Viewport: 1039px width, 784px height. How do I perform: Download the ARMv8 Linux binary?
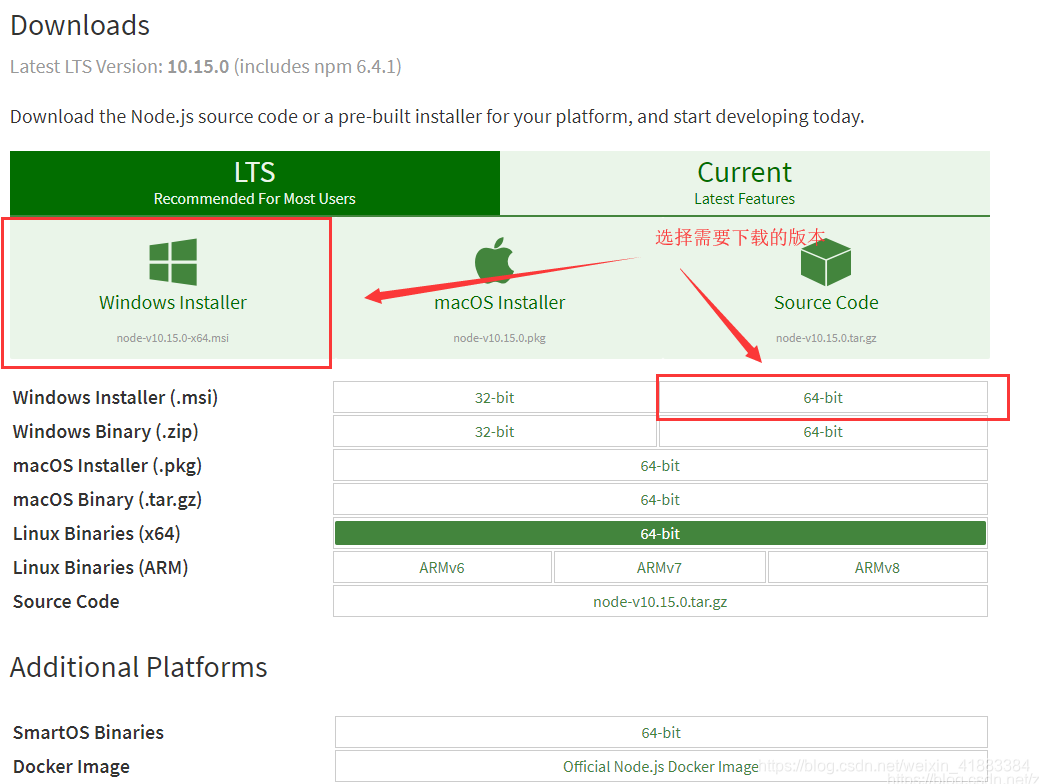(877, 566)
